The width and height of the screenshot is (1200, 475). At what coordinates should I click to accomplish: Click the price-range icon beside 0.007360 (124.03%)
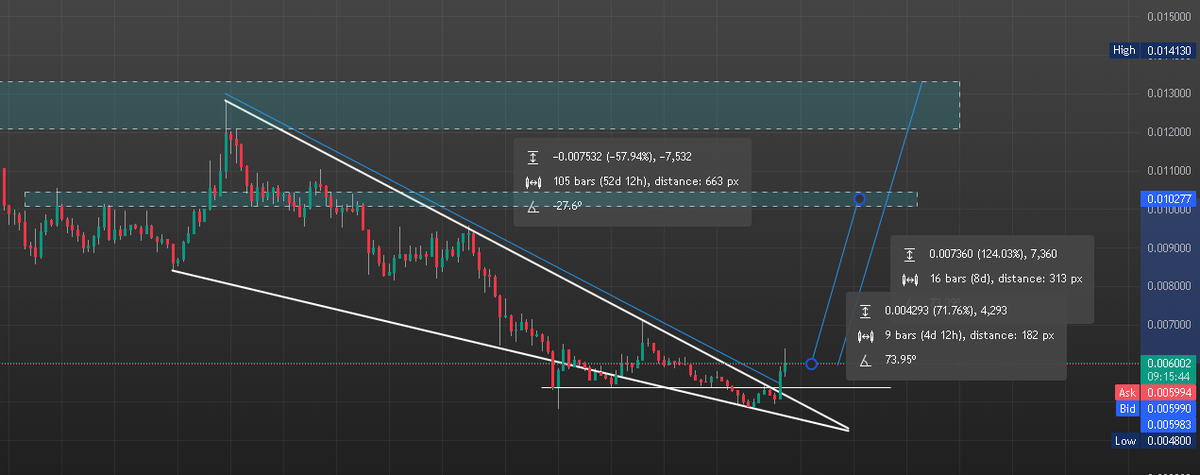[909, 255]
